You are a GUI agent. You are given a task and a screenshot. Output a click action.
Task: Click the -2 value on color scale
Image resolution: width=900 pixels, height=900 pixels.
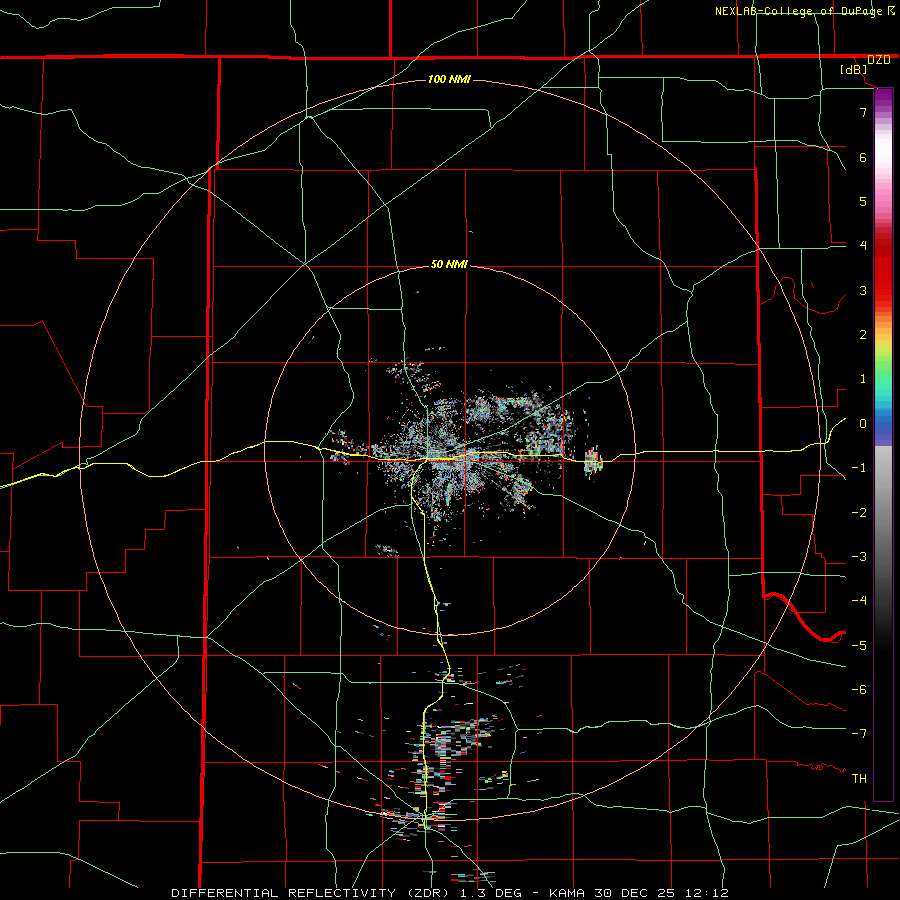[x=859, y=513]
